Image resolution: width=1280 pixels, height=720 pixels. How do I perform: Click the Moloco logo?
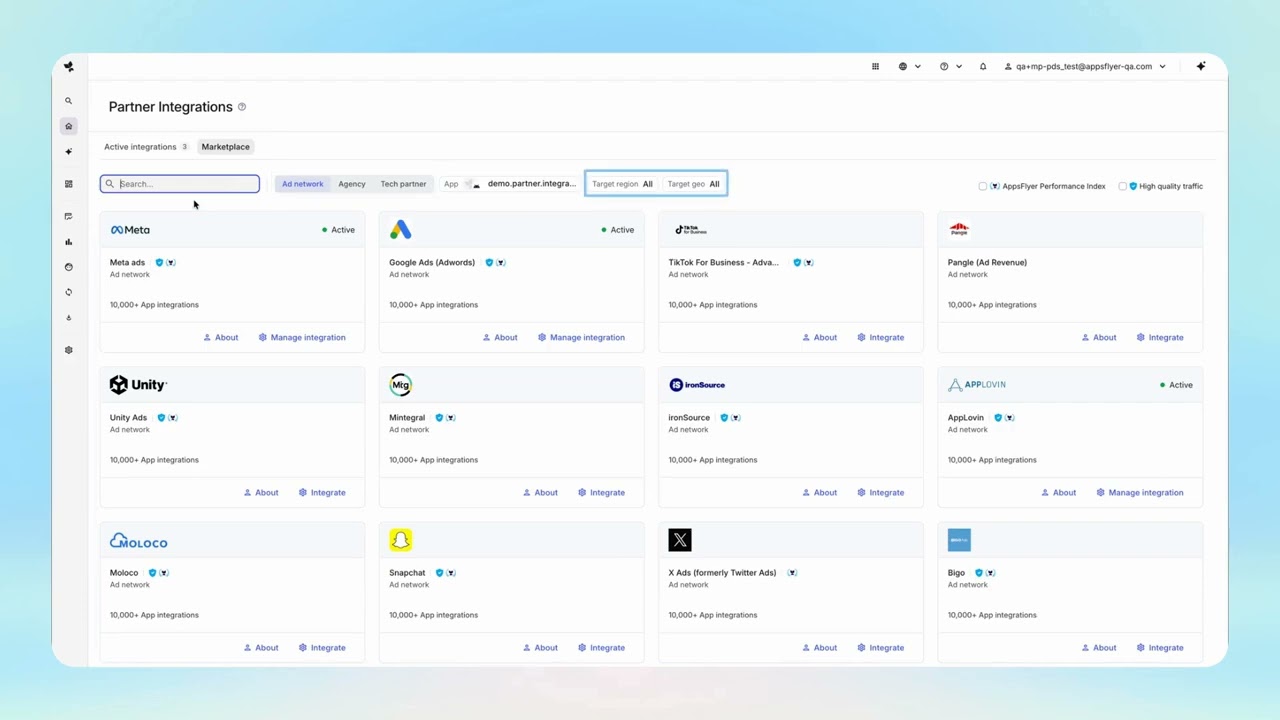point(138,541)
